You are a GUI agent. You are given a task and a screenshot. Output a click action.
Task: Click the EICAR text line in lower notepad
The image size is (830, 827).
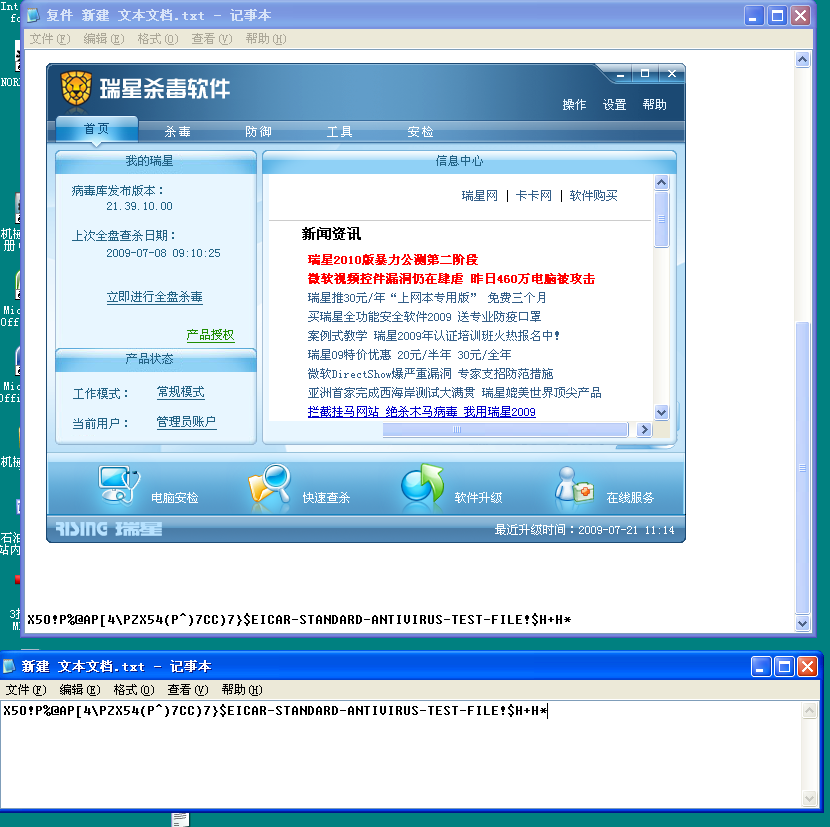pos(275,711)
